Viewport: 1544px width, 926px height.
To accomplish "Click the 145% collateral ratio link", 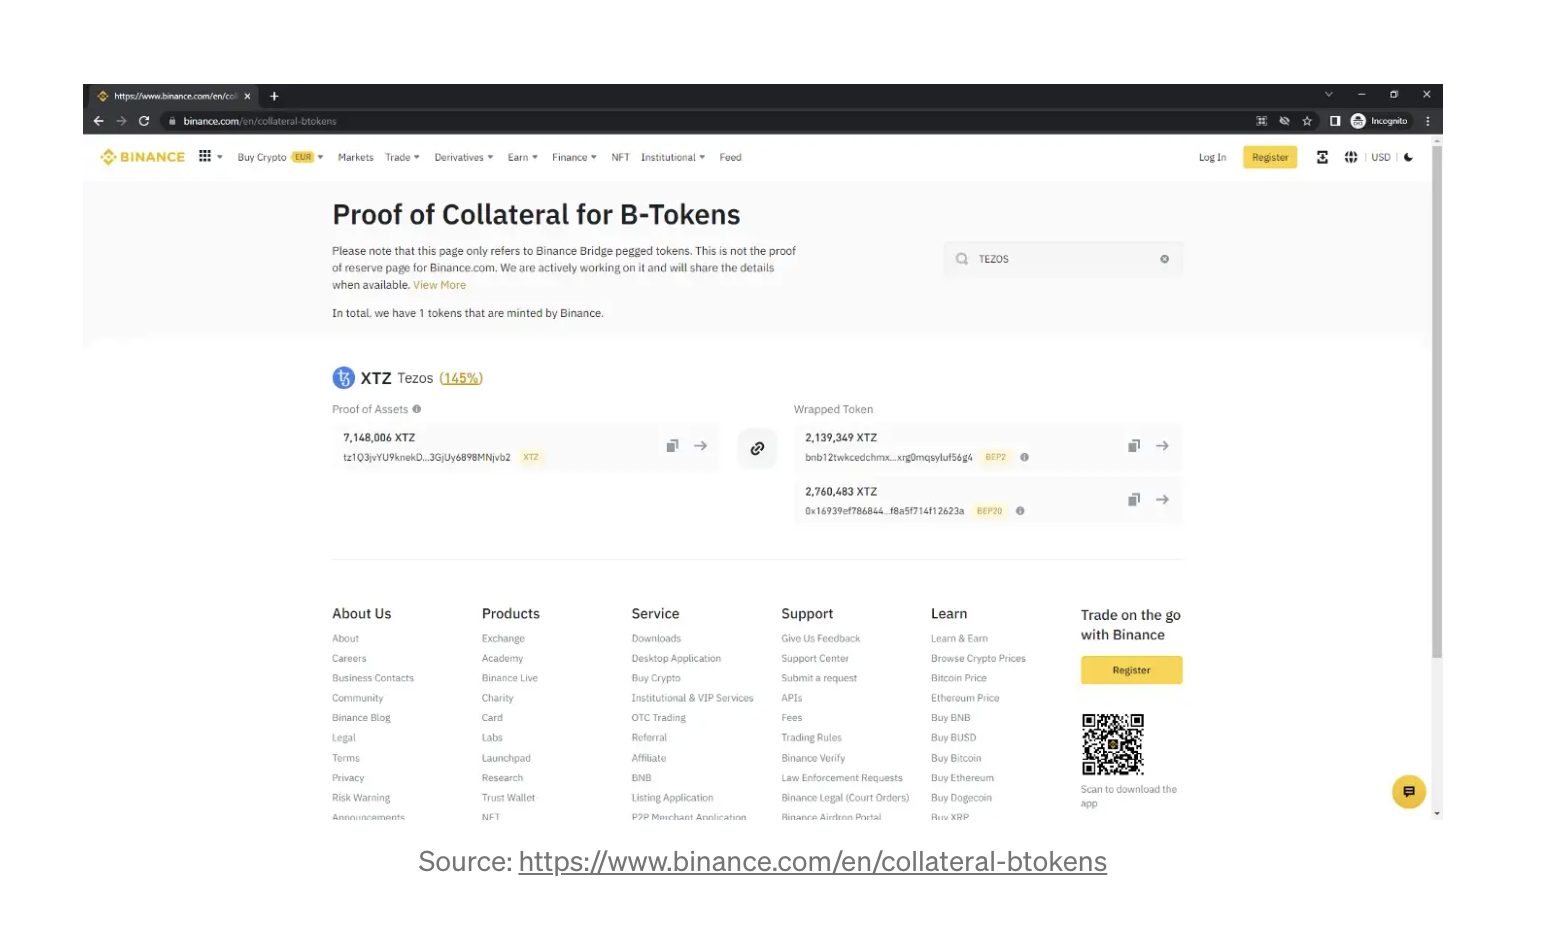I will pos(461,378).
